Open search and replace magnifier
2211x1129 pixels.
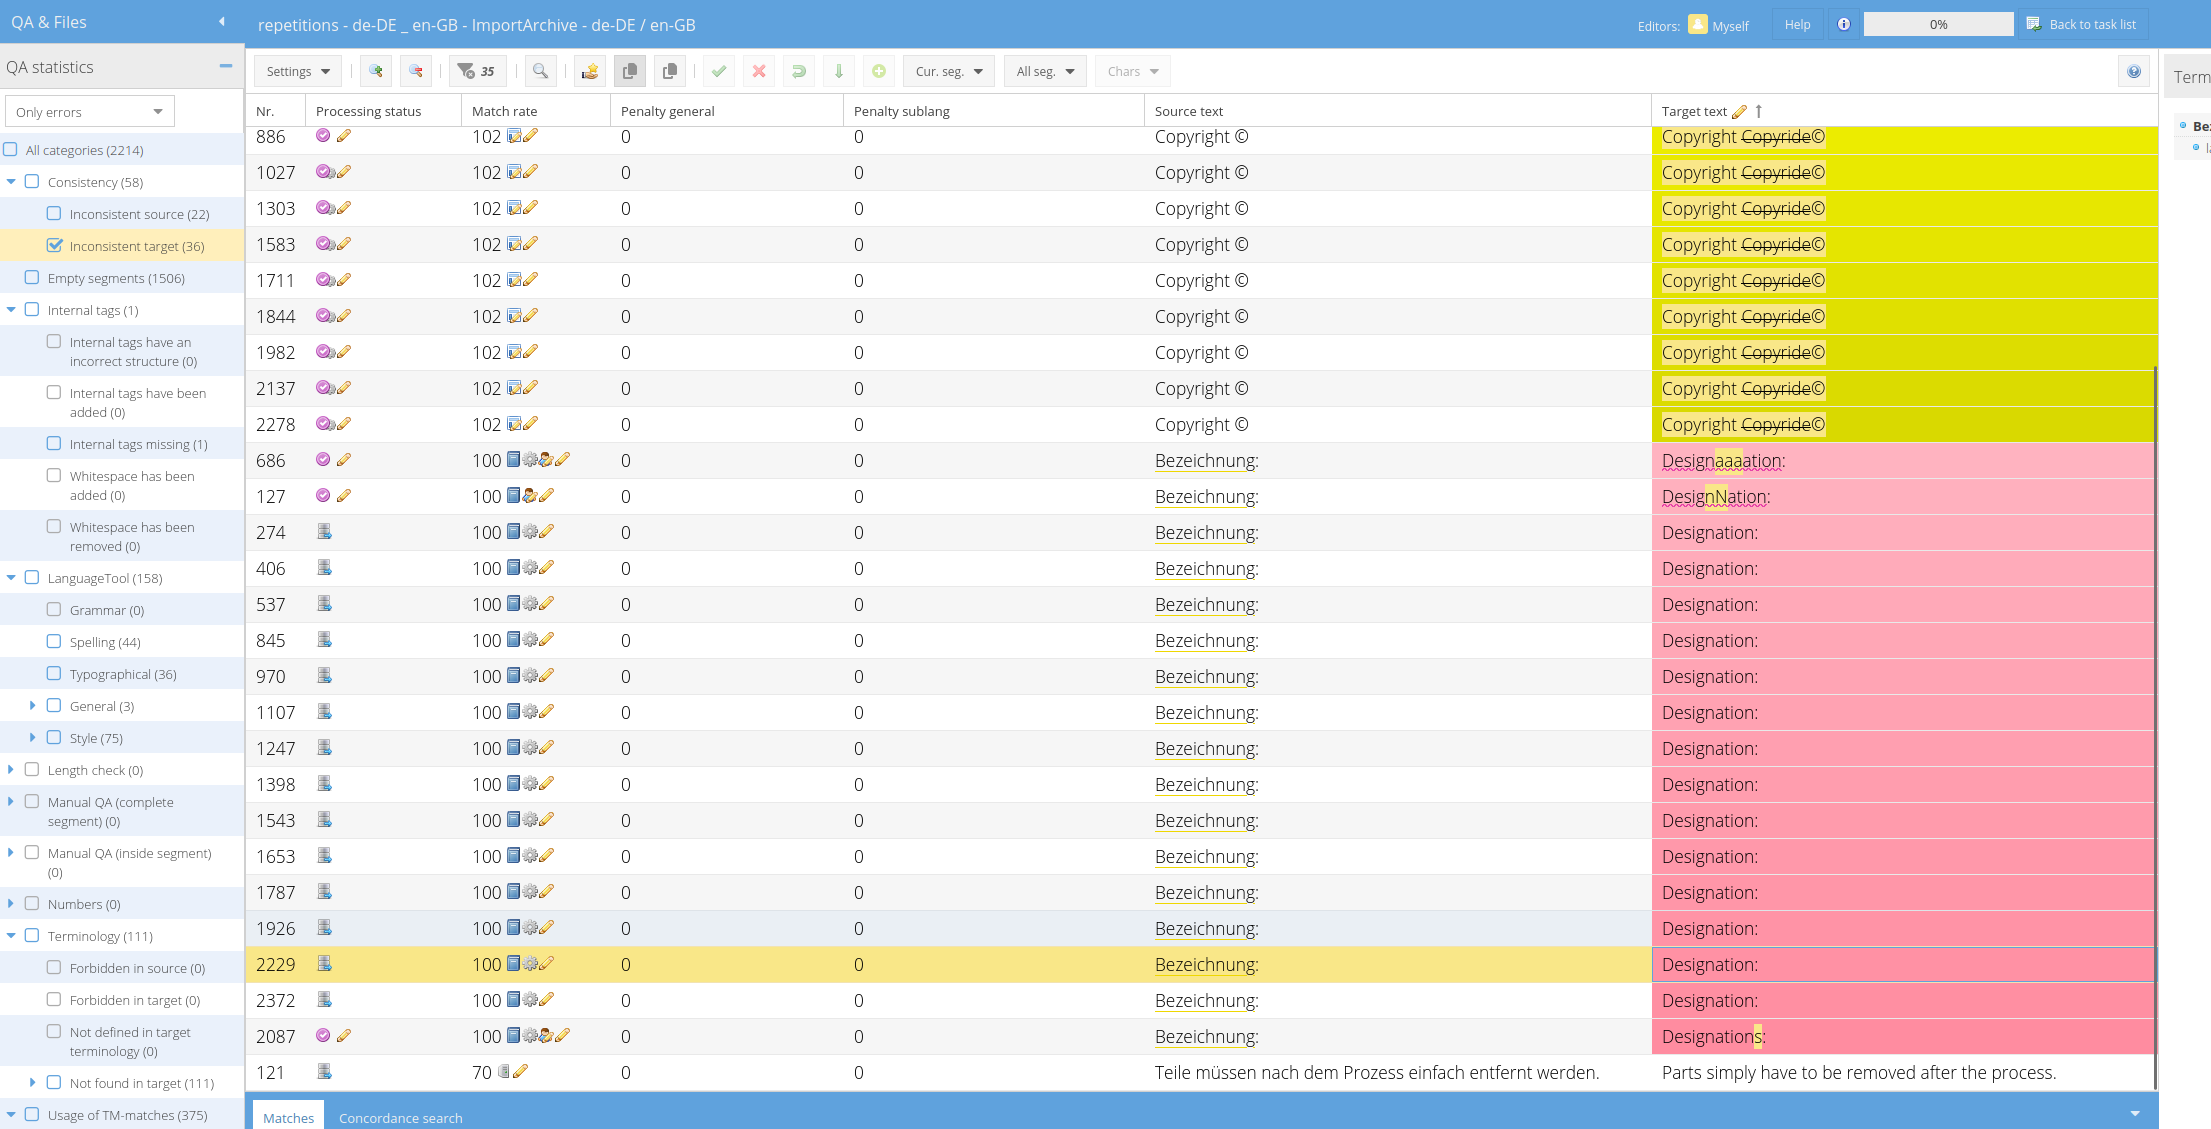540,71
